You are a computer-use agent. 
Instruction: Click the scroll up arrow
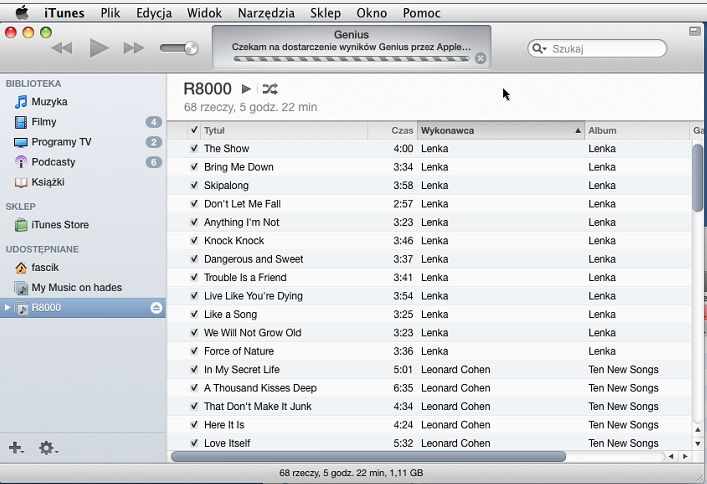698,429
